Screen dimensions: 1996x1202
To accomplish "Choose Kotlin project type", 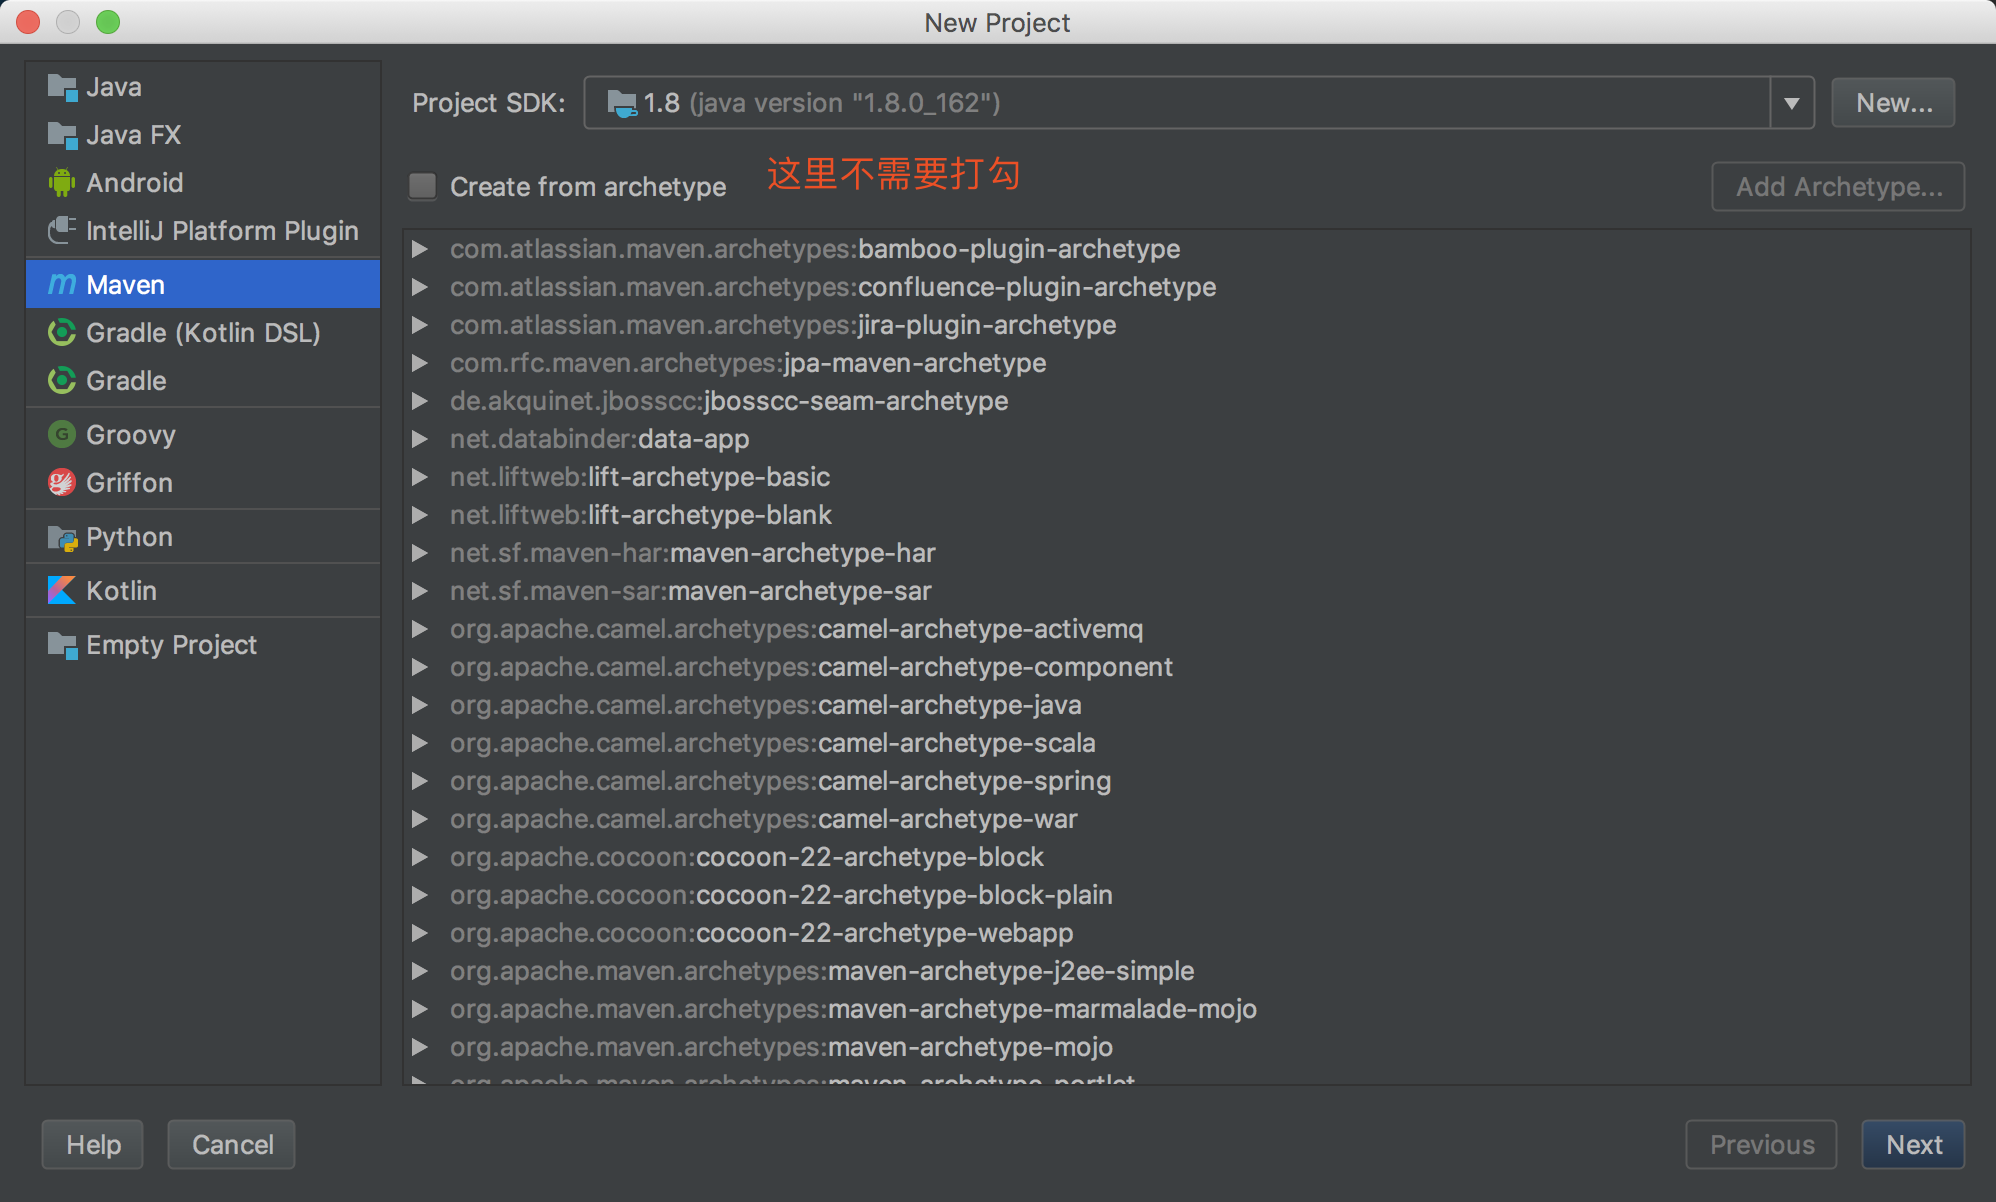I will pyautogui.click(x=203, y=591).
